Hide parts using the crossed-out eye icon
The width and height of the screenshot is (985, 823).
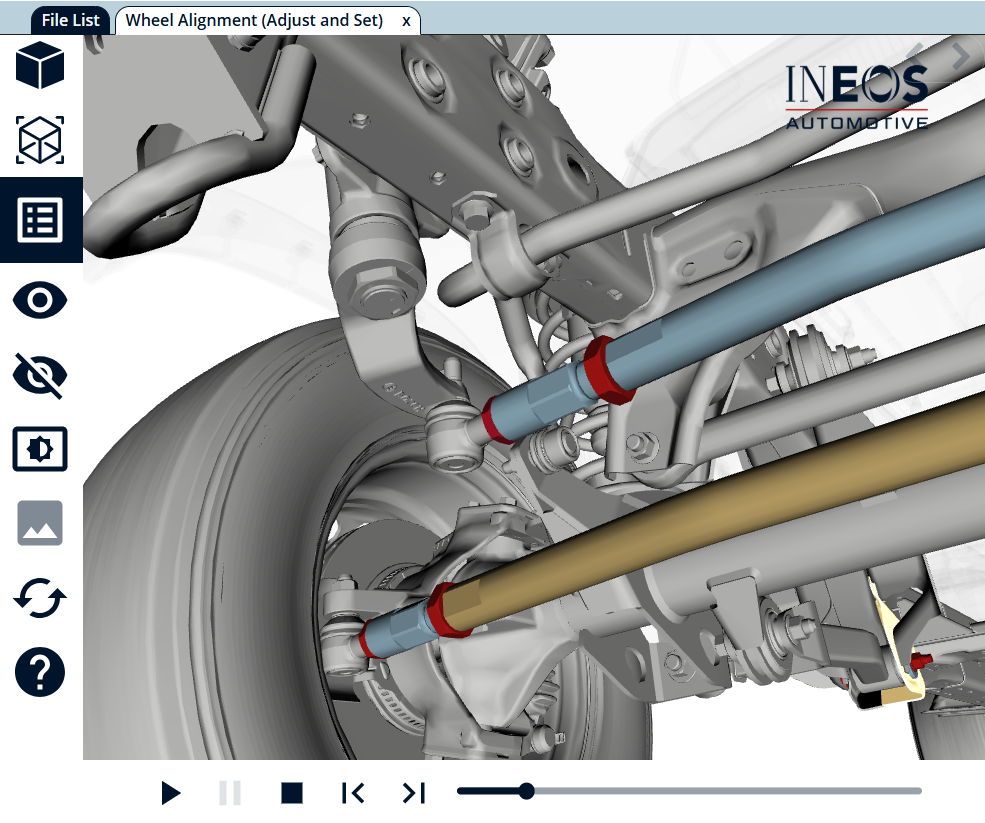click(40, 374)
